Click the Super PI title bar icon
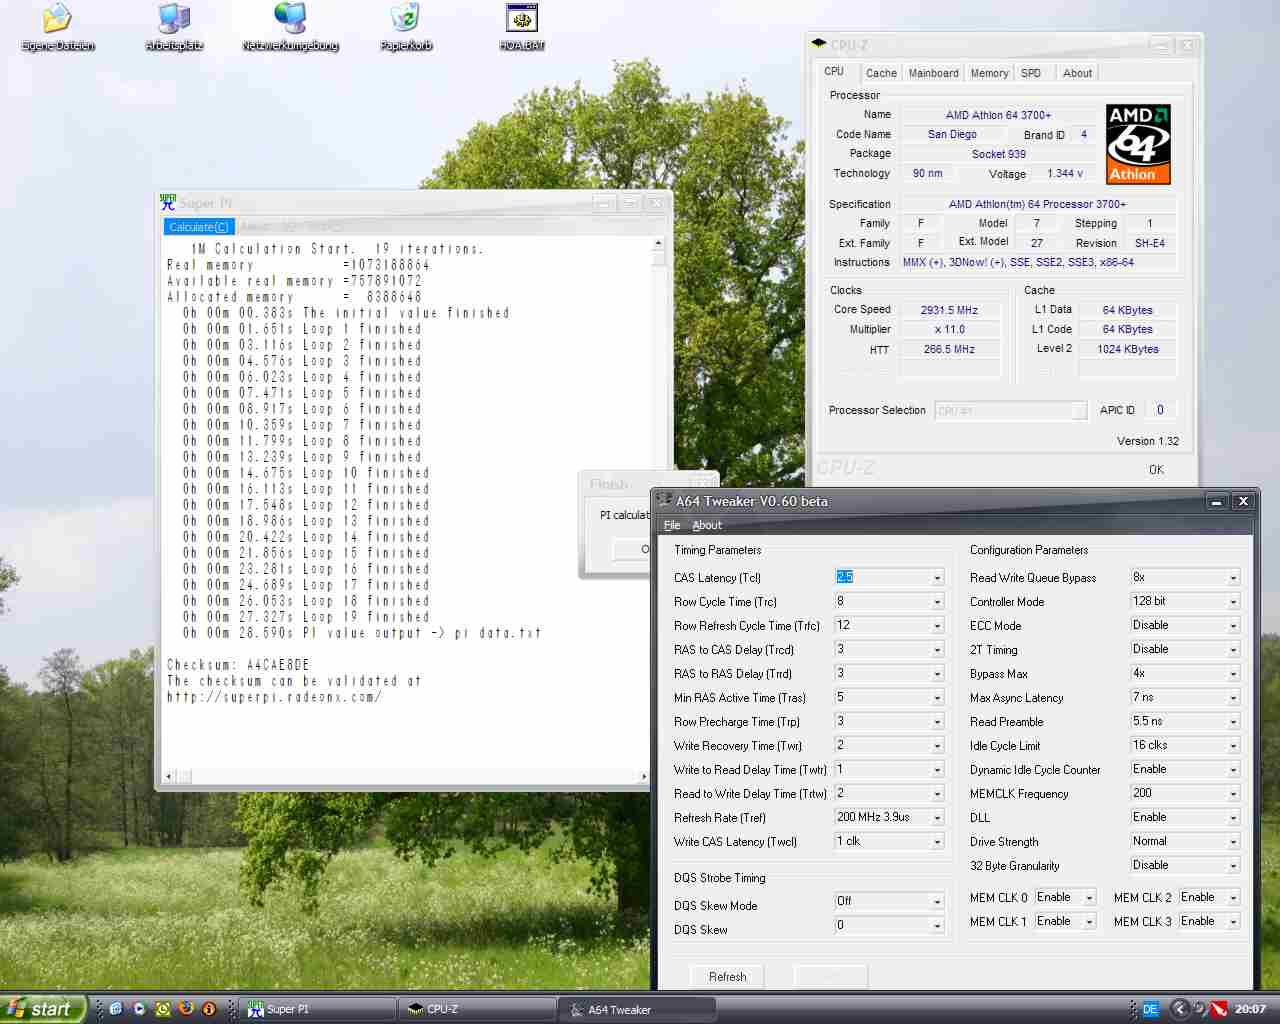The image size is (1280, 1024). (168, 202)
